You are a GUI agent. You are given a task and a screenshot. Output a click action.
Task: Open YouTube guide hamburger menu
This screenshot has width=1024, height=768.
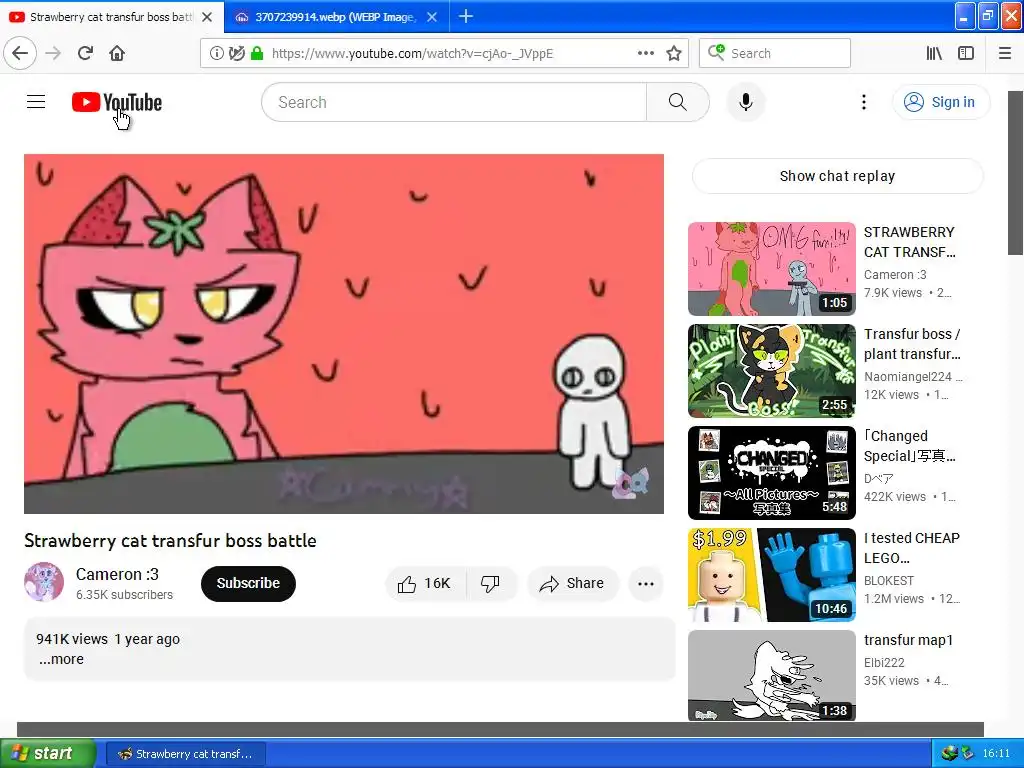click(x=36, y=102)
